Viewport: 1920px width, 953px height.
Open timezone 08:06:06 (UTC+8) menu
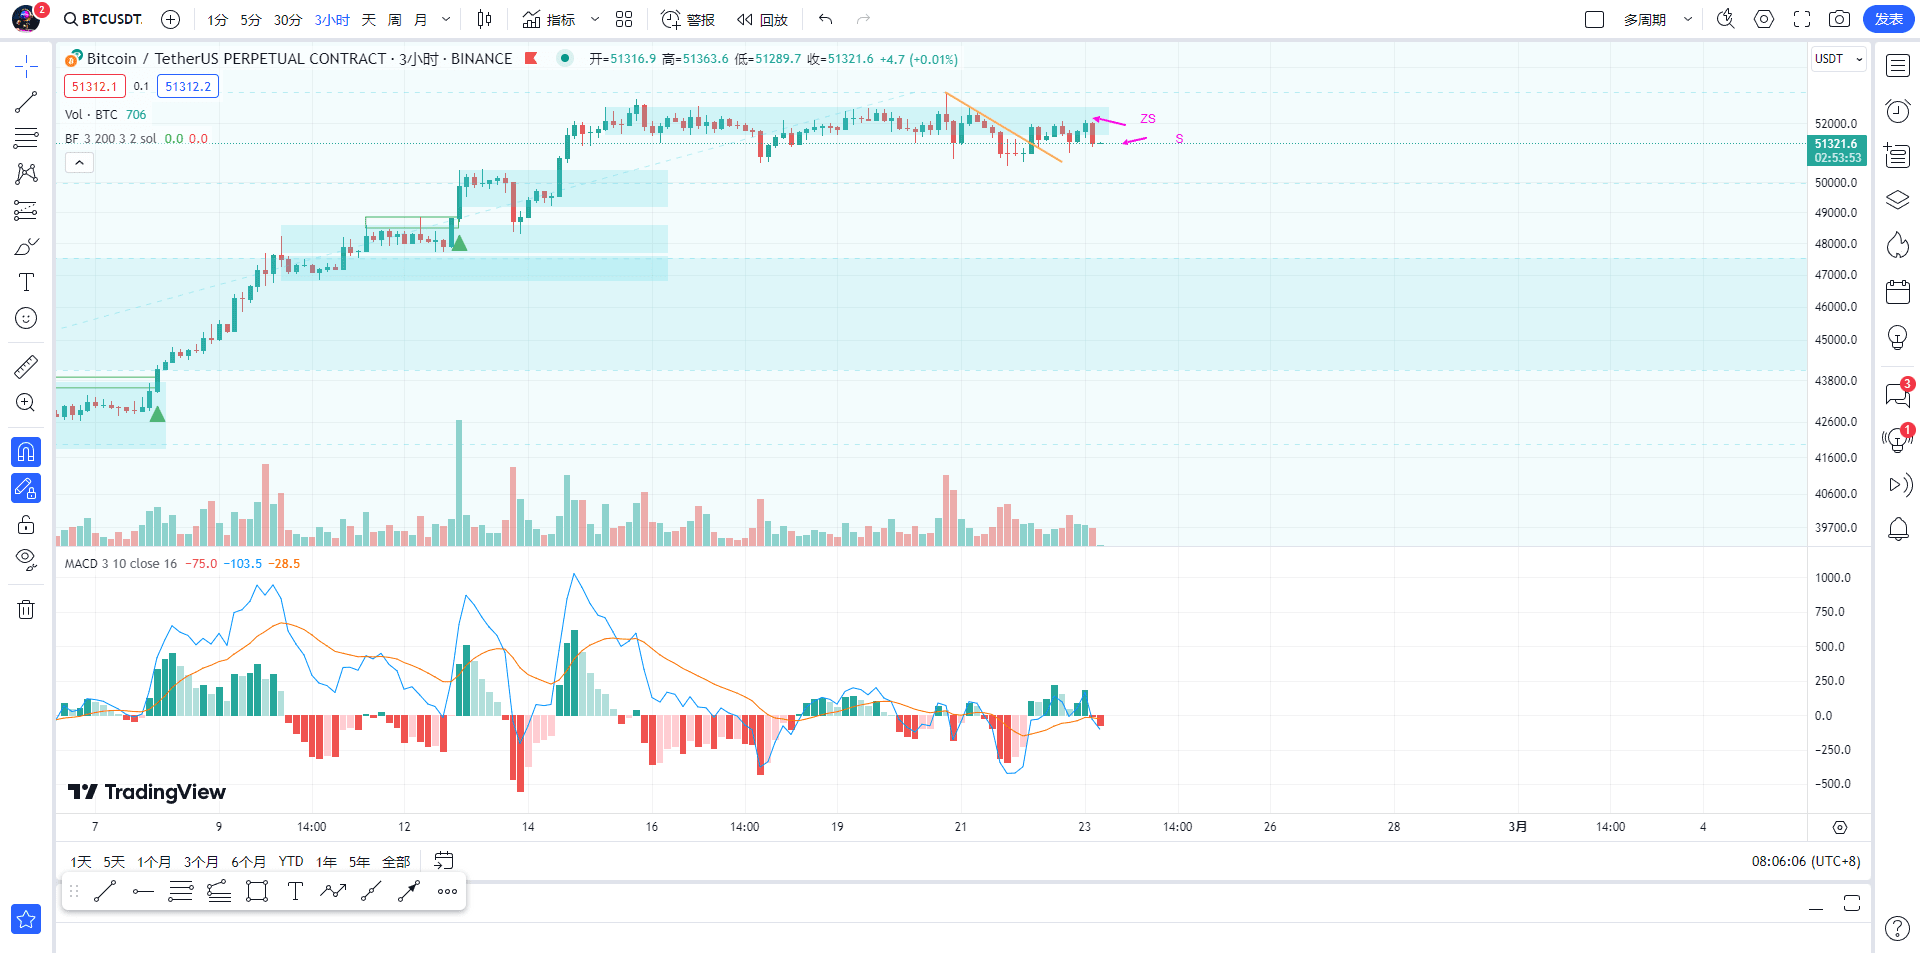click(x=1805, y=861)
